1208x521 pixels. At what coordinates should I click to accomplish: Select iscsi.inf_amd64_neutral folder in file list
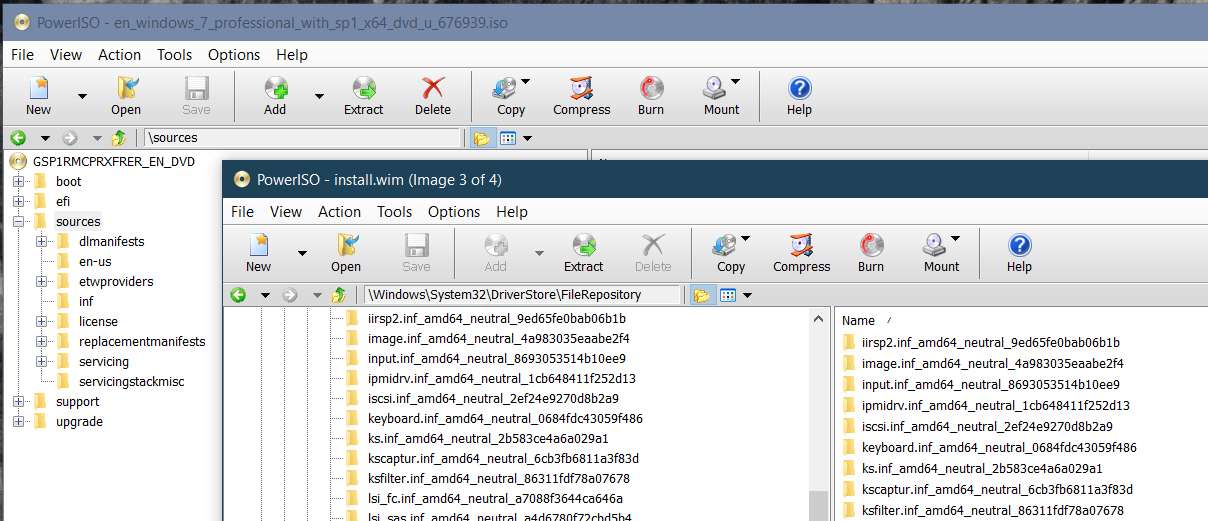pos(985,426)
